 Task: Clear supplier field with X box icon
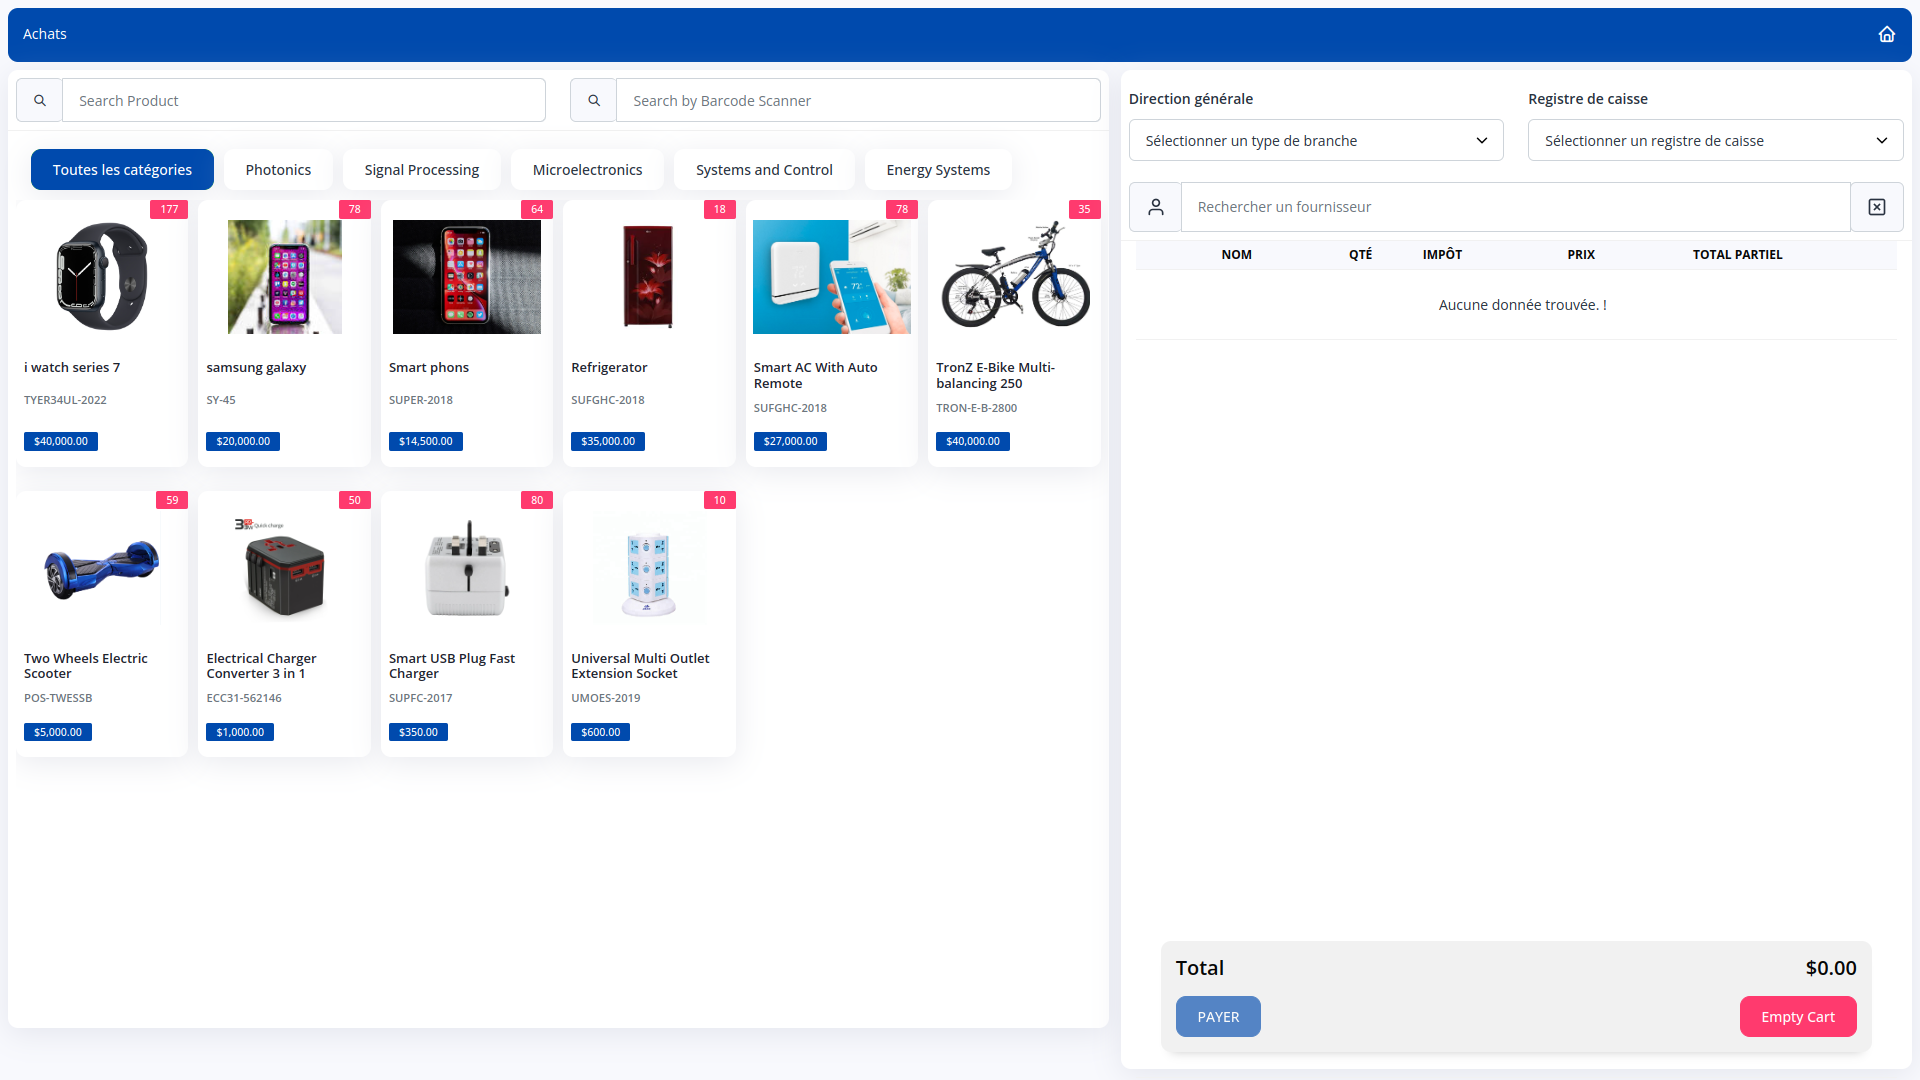(1876, 207)
